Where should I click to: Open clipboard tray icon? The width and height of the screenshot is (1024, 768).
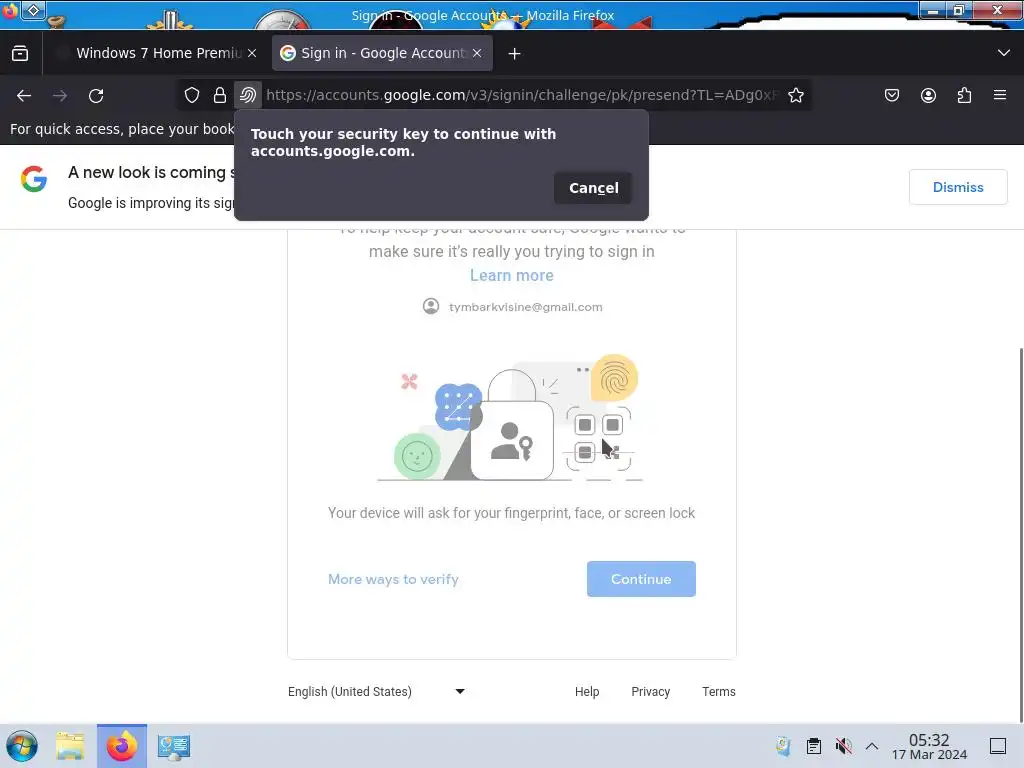(x=814, y=746)
